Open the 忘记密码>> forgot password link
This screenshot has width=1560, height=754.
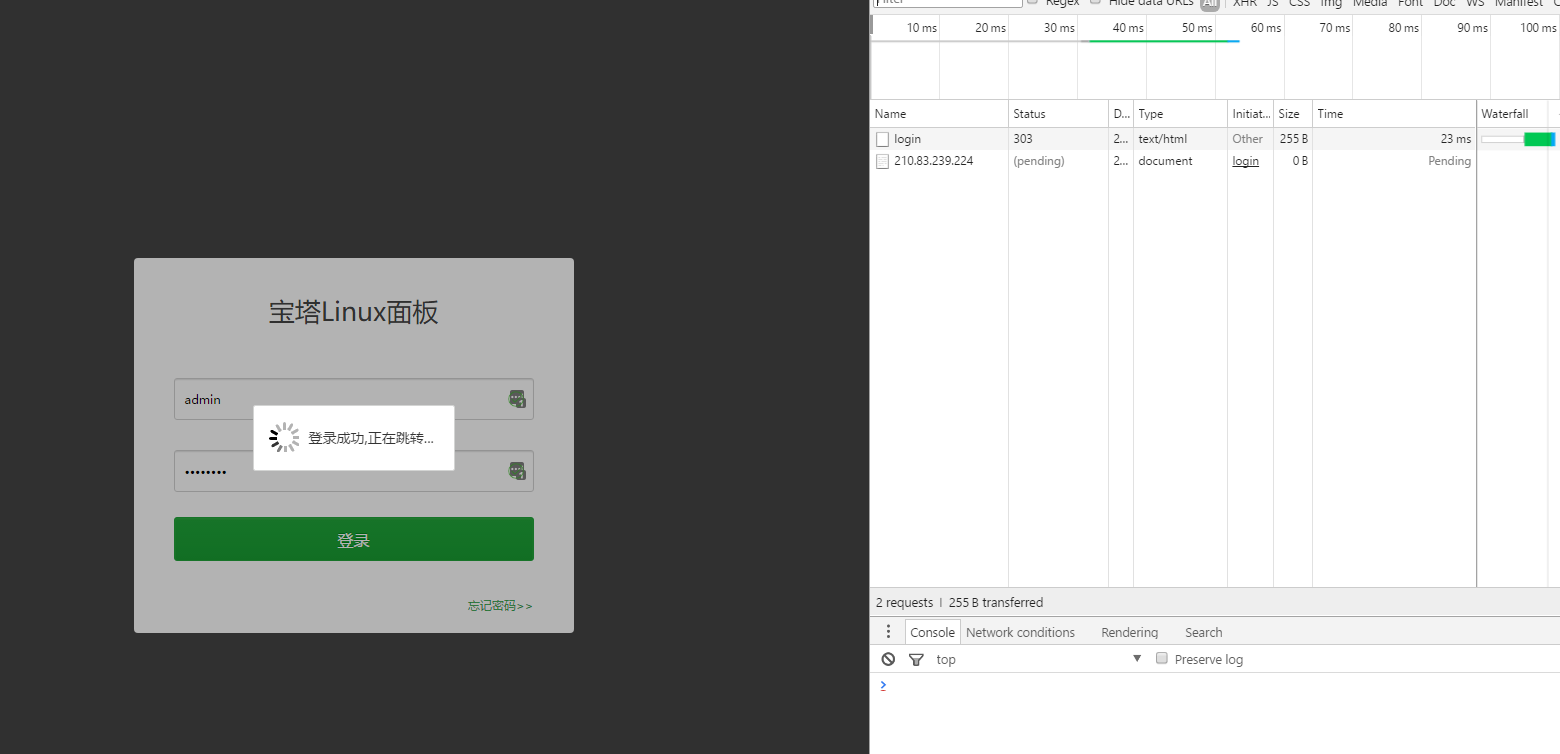tap(500, 606)
